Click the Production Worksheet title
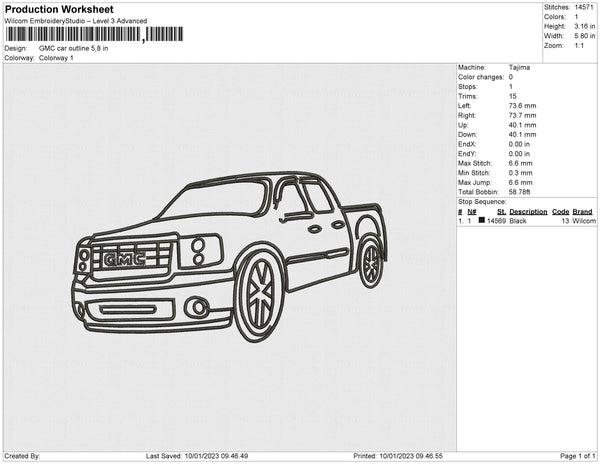The image size is (600, 464). point(58,9)
